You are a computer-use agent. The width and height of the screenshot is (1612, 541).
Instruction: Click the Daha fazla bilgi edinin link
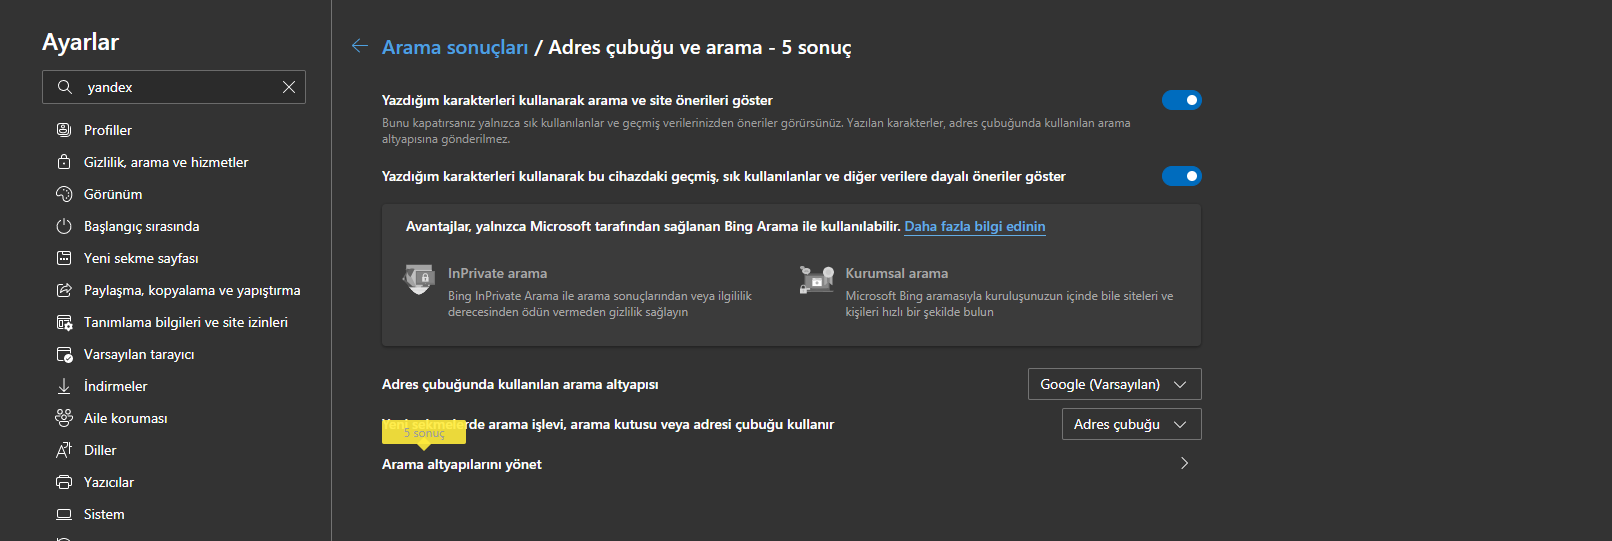click(x=974, y=226)
